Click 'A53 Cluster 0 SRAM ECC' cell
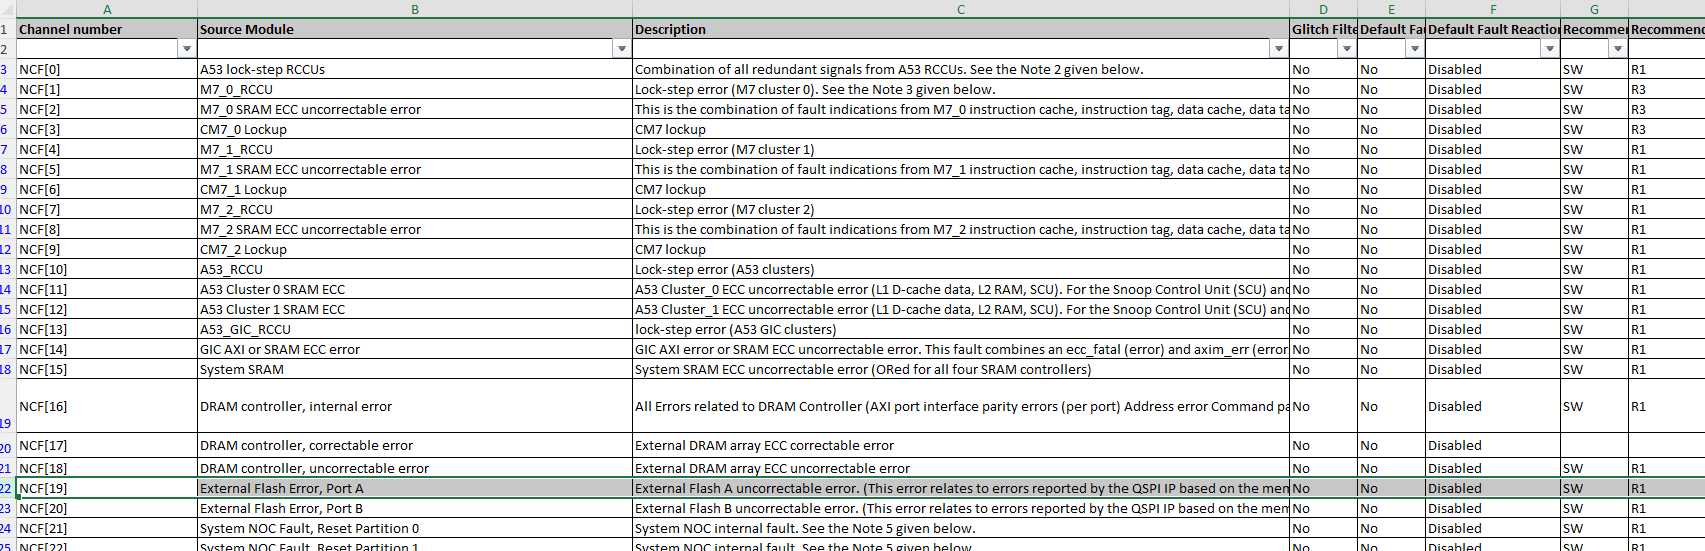Viewport: 1705px width, 551px height. (415, 289)
